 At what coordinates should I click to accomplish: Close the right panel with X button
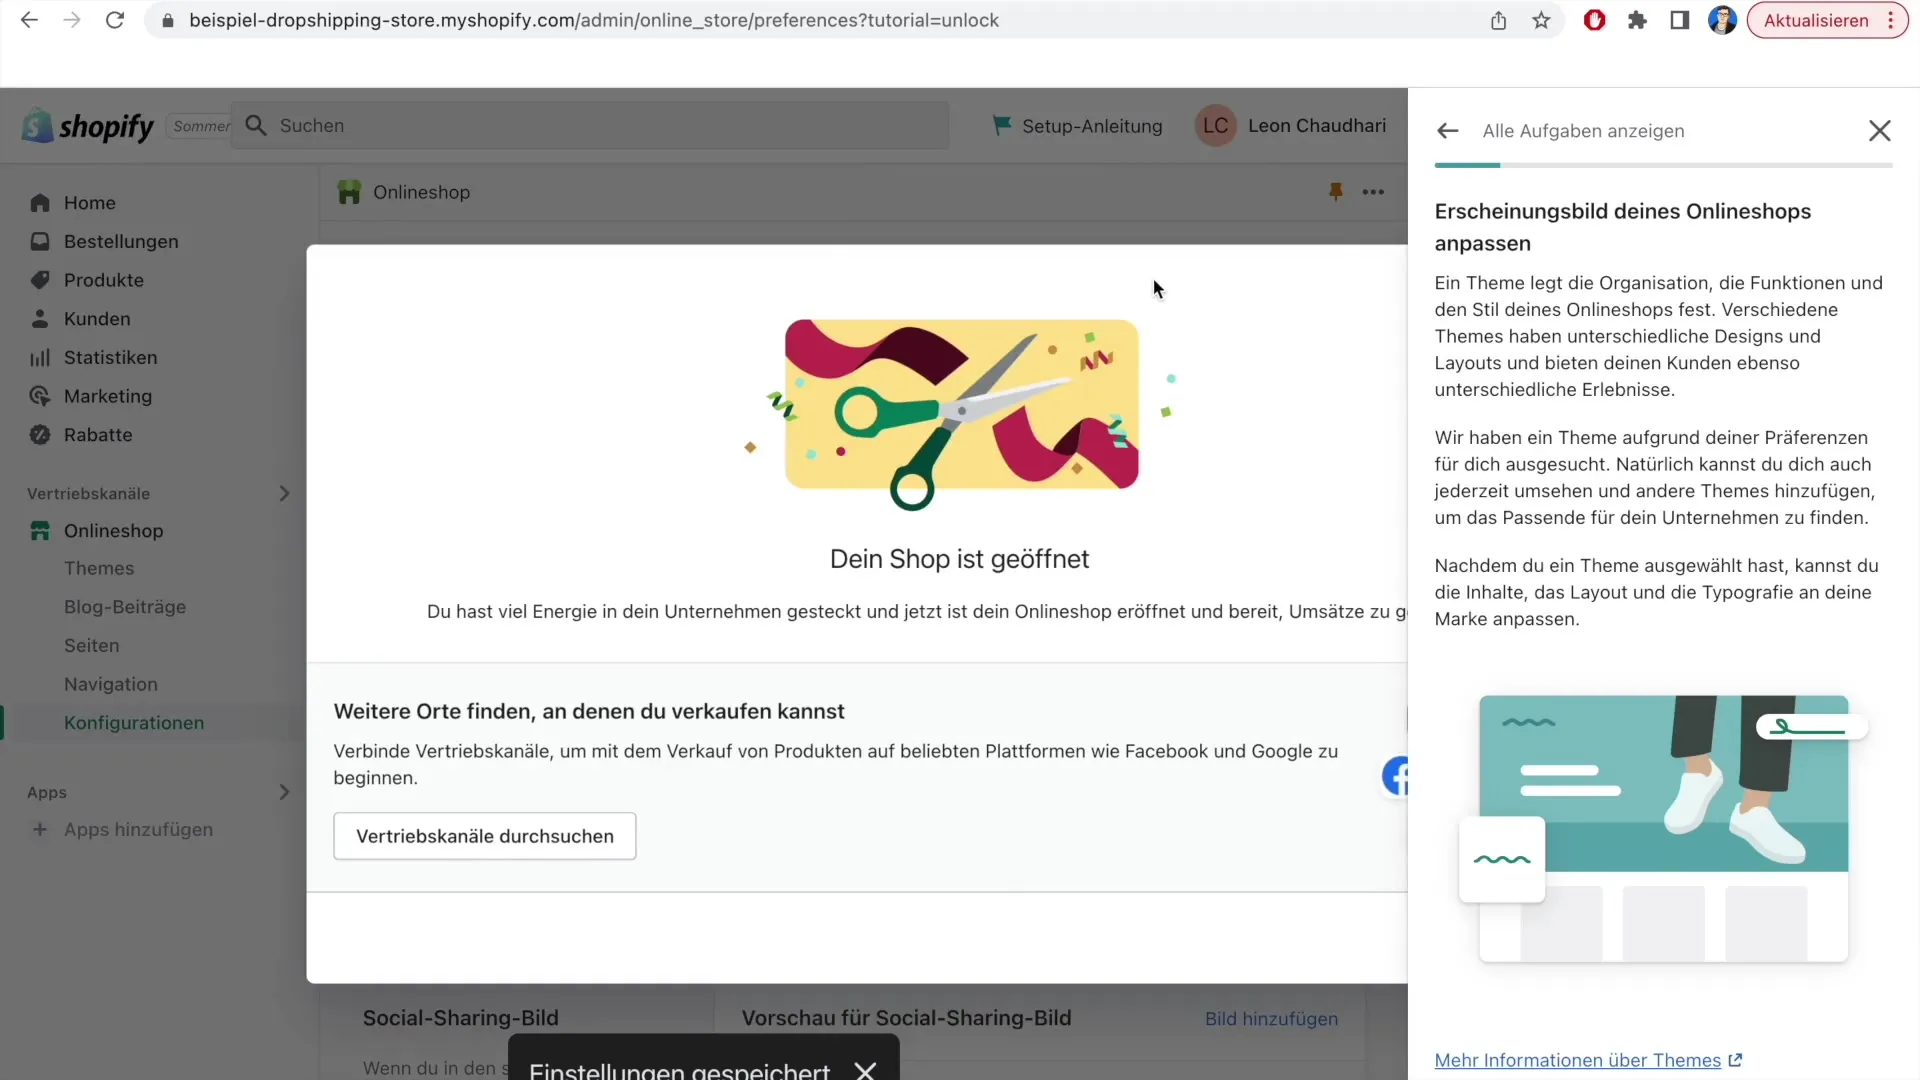pos(1879,129)
